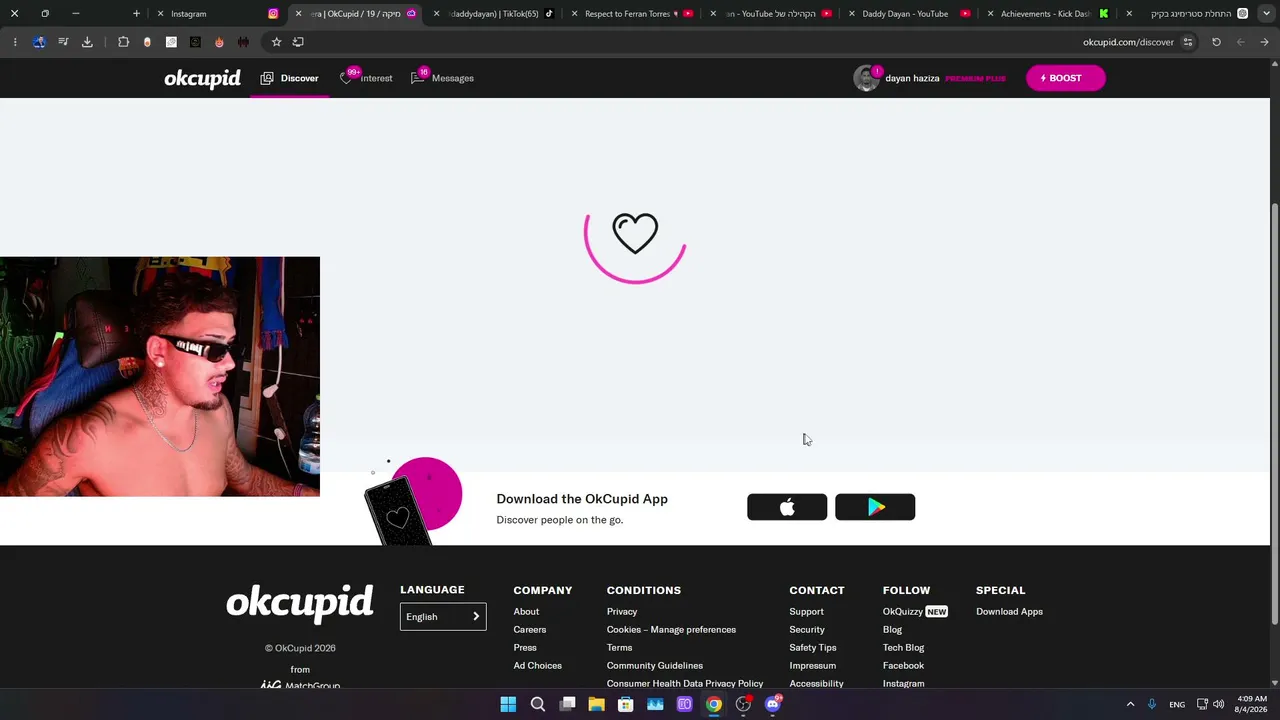Open the Accessibility link in the footer
This screenshot has height=720, width=1280.
(x=817, y=683)
